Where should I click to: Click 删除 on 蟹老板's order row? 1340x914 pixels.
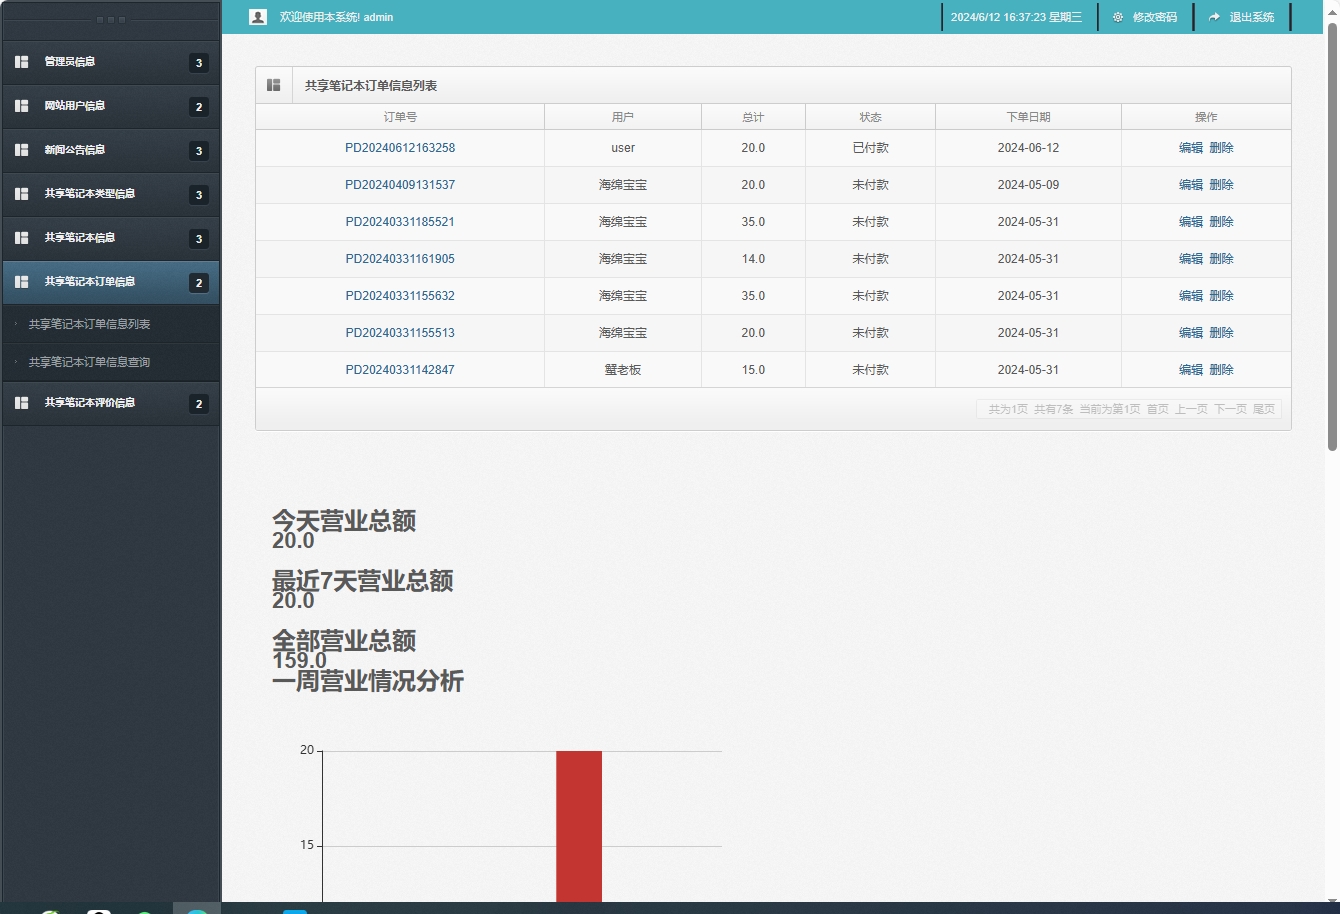tap(1221, 369)
